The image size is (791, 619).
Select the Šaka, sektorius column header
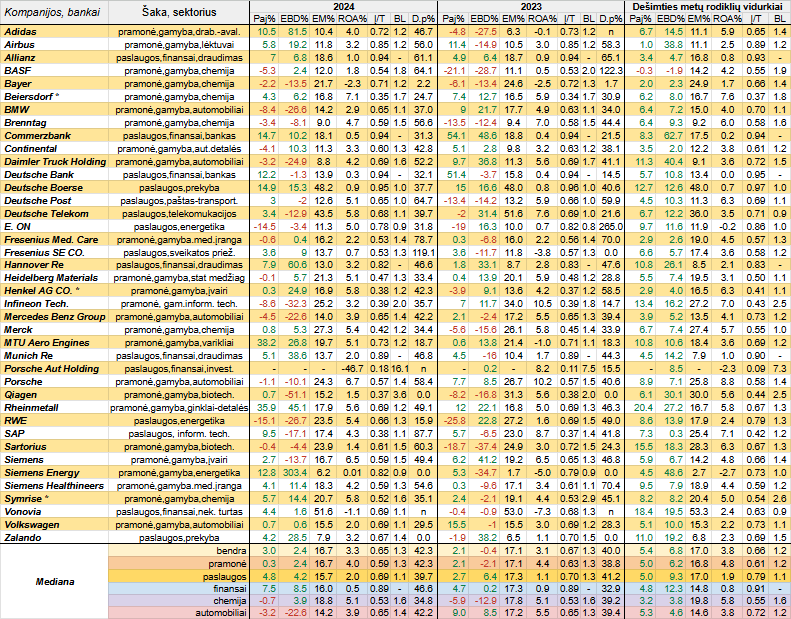pos(179,12)
